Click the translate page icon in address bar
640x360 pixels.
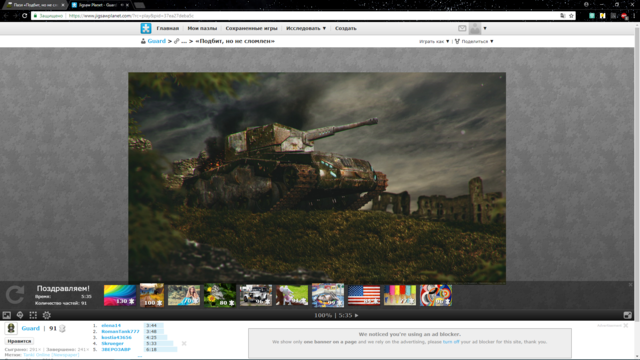click(x=563, y=16)
